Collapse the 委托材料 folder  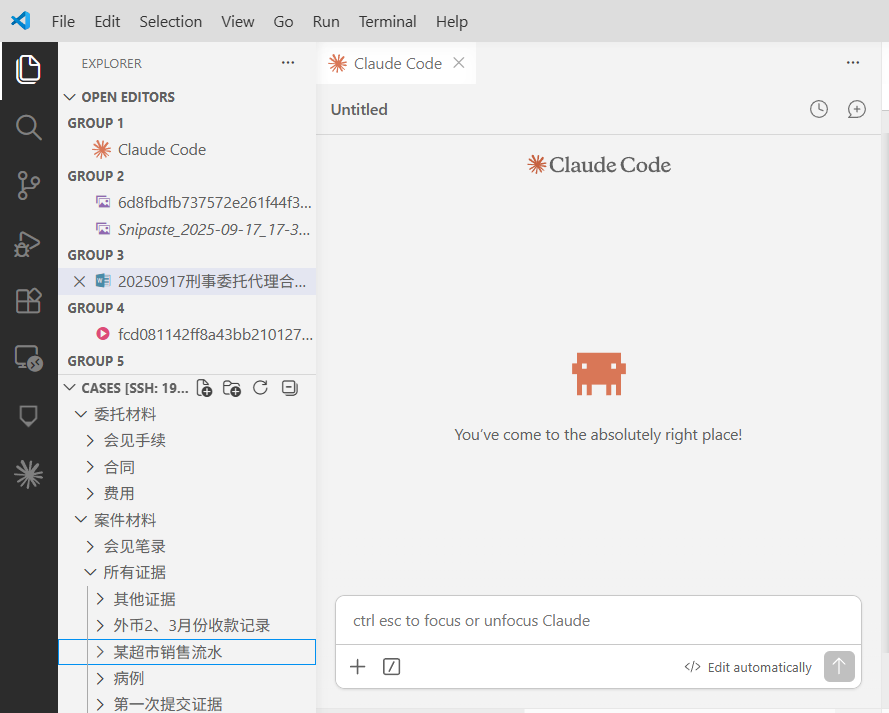tap(81, 414)
